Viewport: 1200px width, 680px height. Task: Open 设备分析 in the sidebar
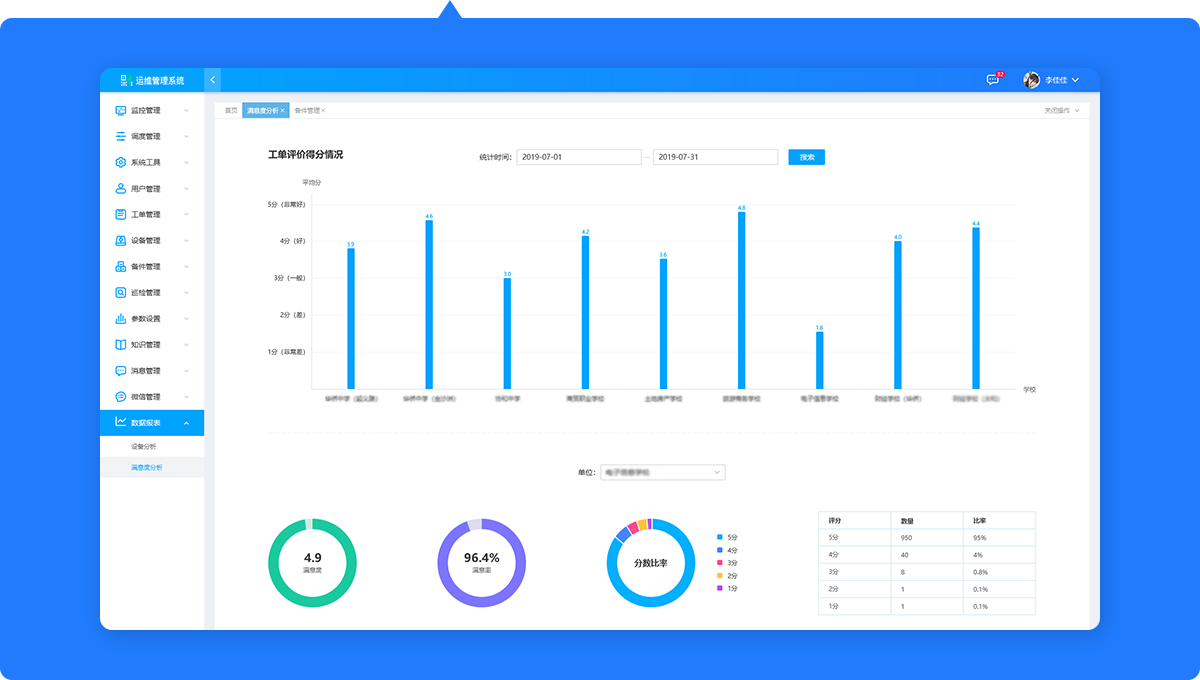[x=144, y=446]
